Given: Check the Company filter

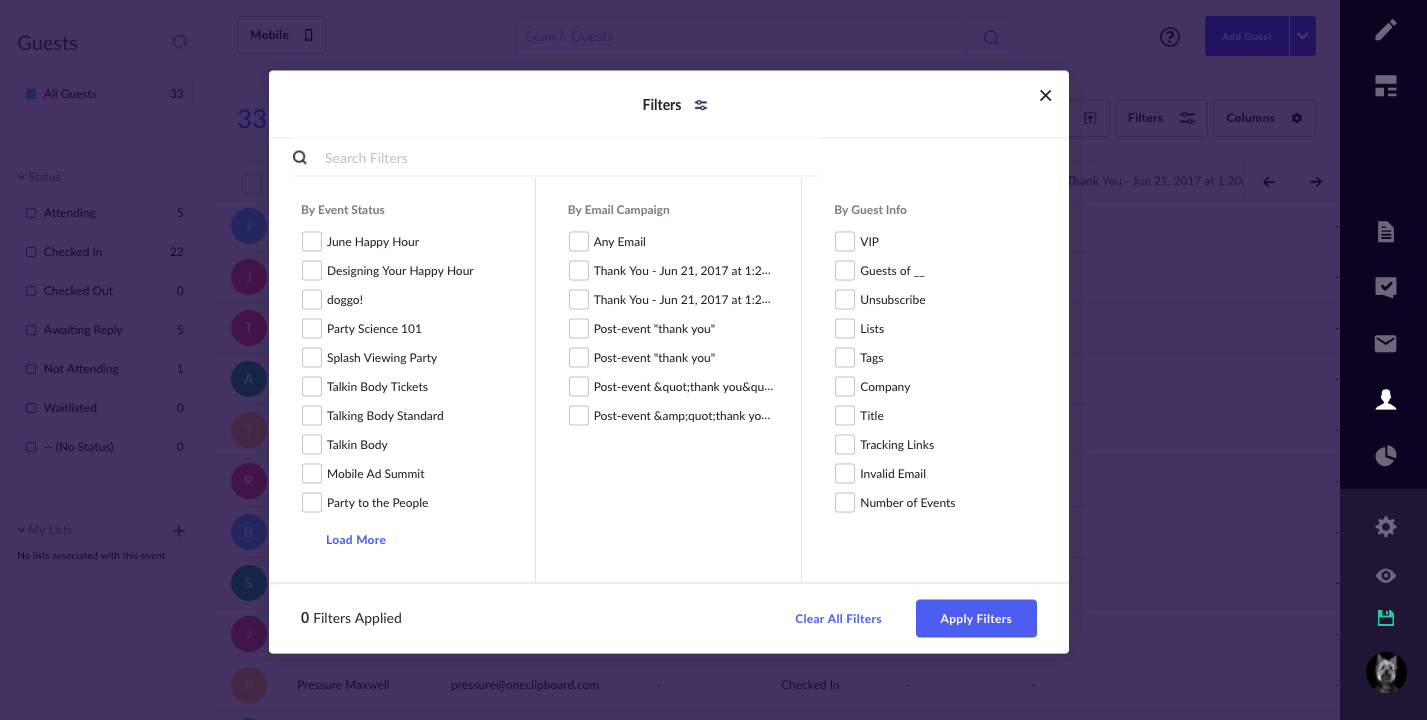Looking at the screenshot, I should coord(845,387).
